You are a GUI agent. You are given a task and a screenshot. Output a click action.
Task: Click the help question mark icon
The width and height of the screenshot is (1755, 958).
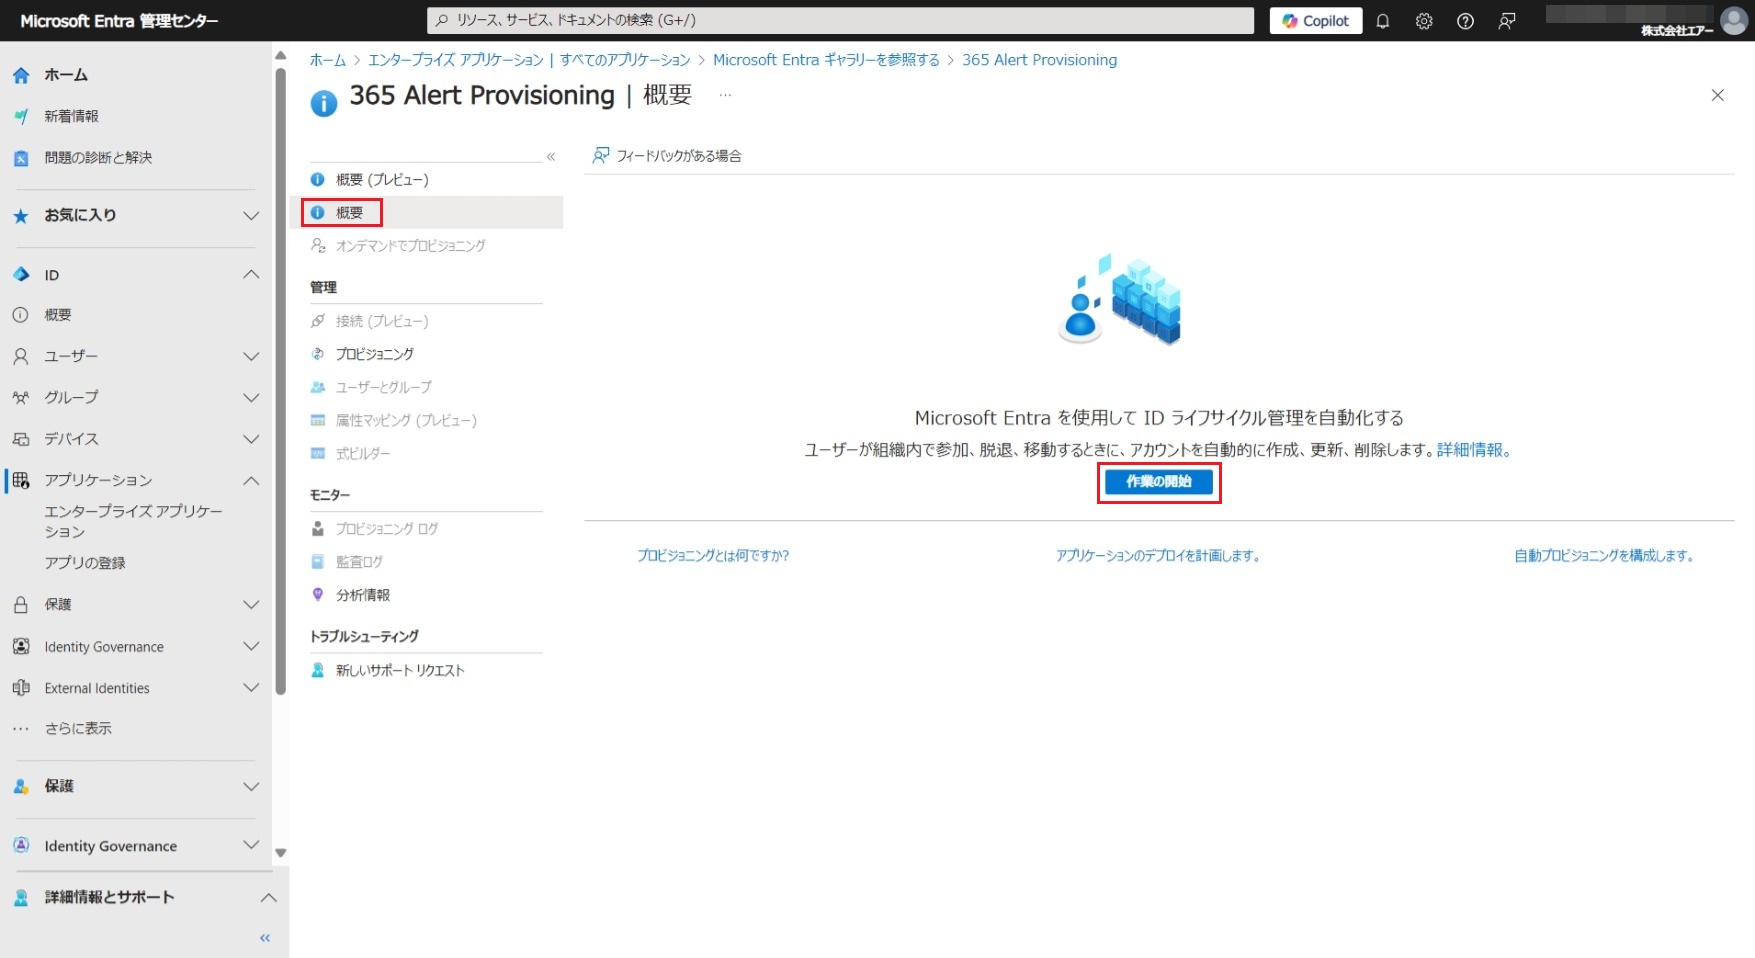pos(1465,21)
